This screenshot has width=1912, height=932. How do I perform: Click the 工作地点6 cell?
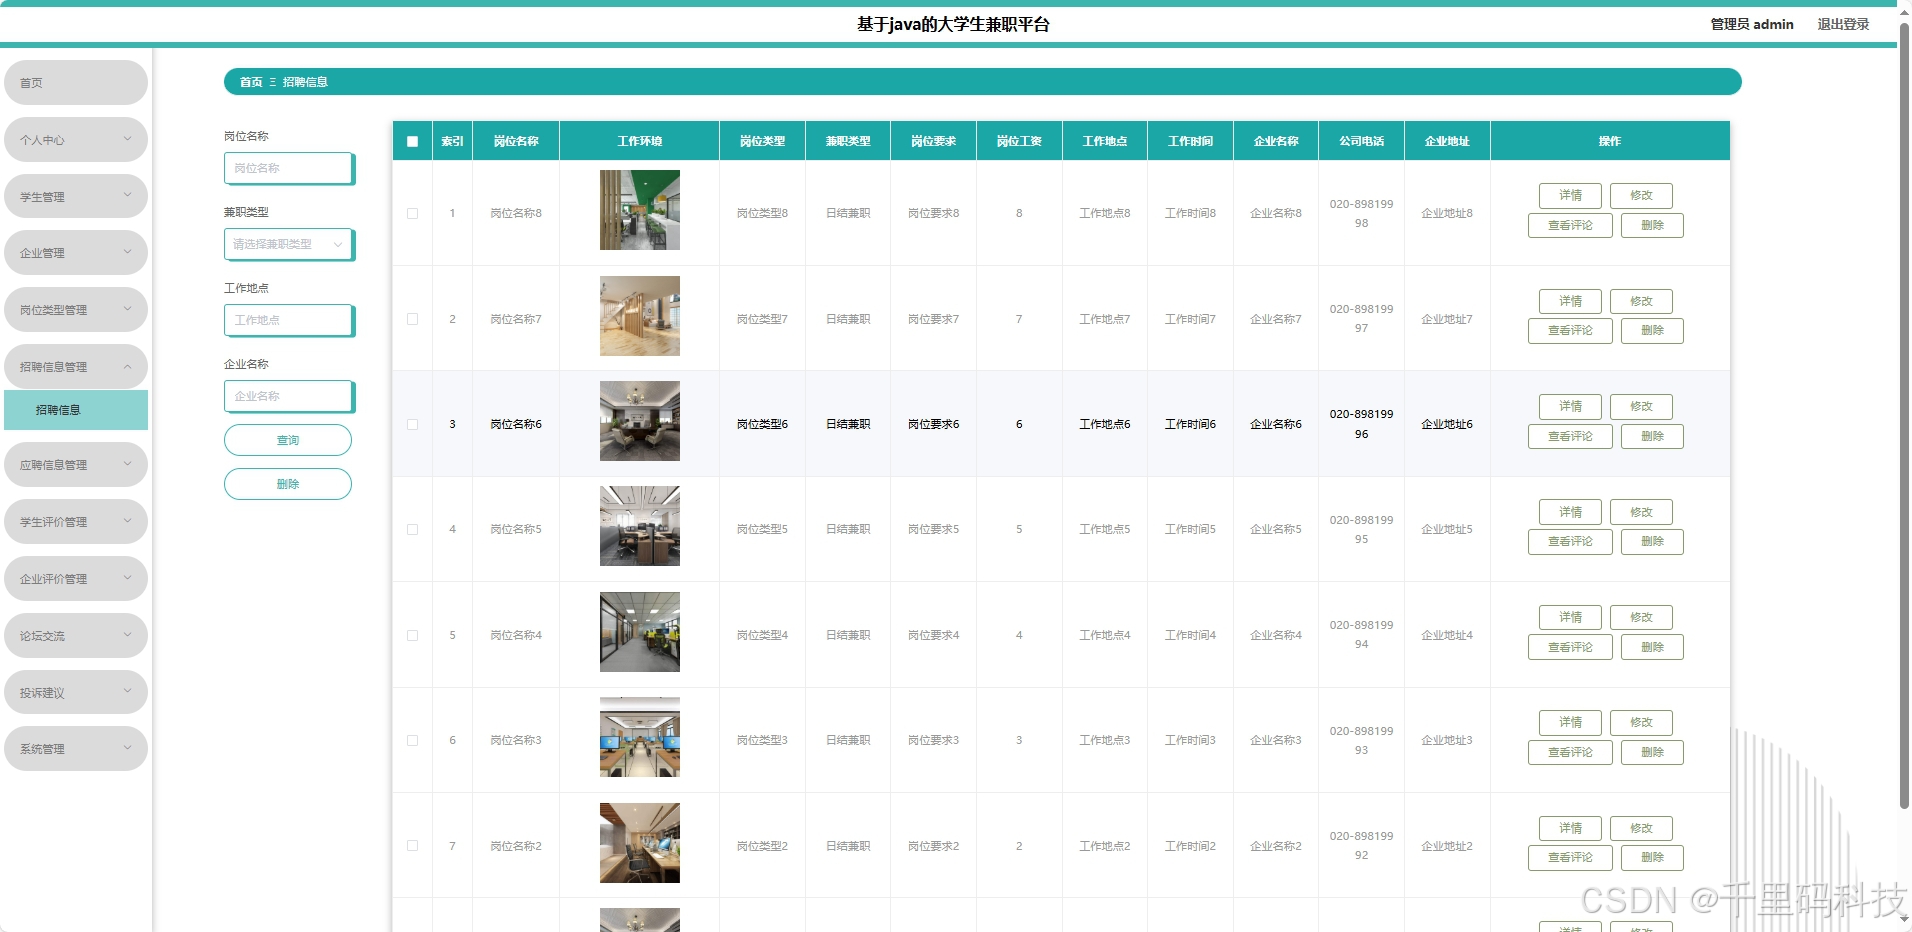(1105, 424)
